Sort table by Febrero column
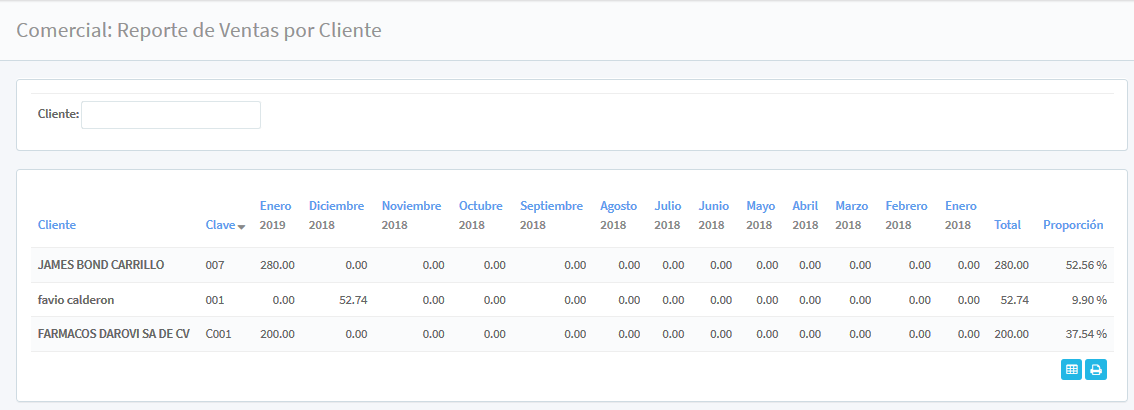Image resolution: width=1134 pixels, height=410 pixels. [x=906, y=206]
